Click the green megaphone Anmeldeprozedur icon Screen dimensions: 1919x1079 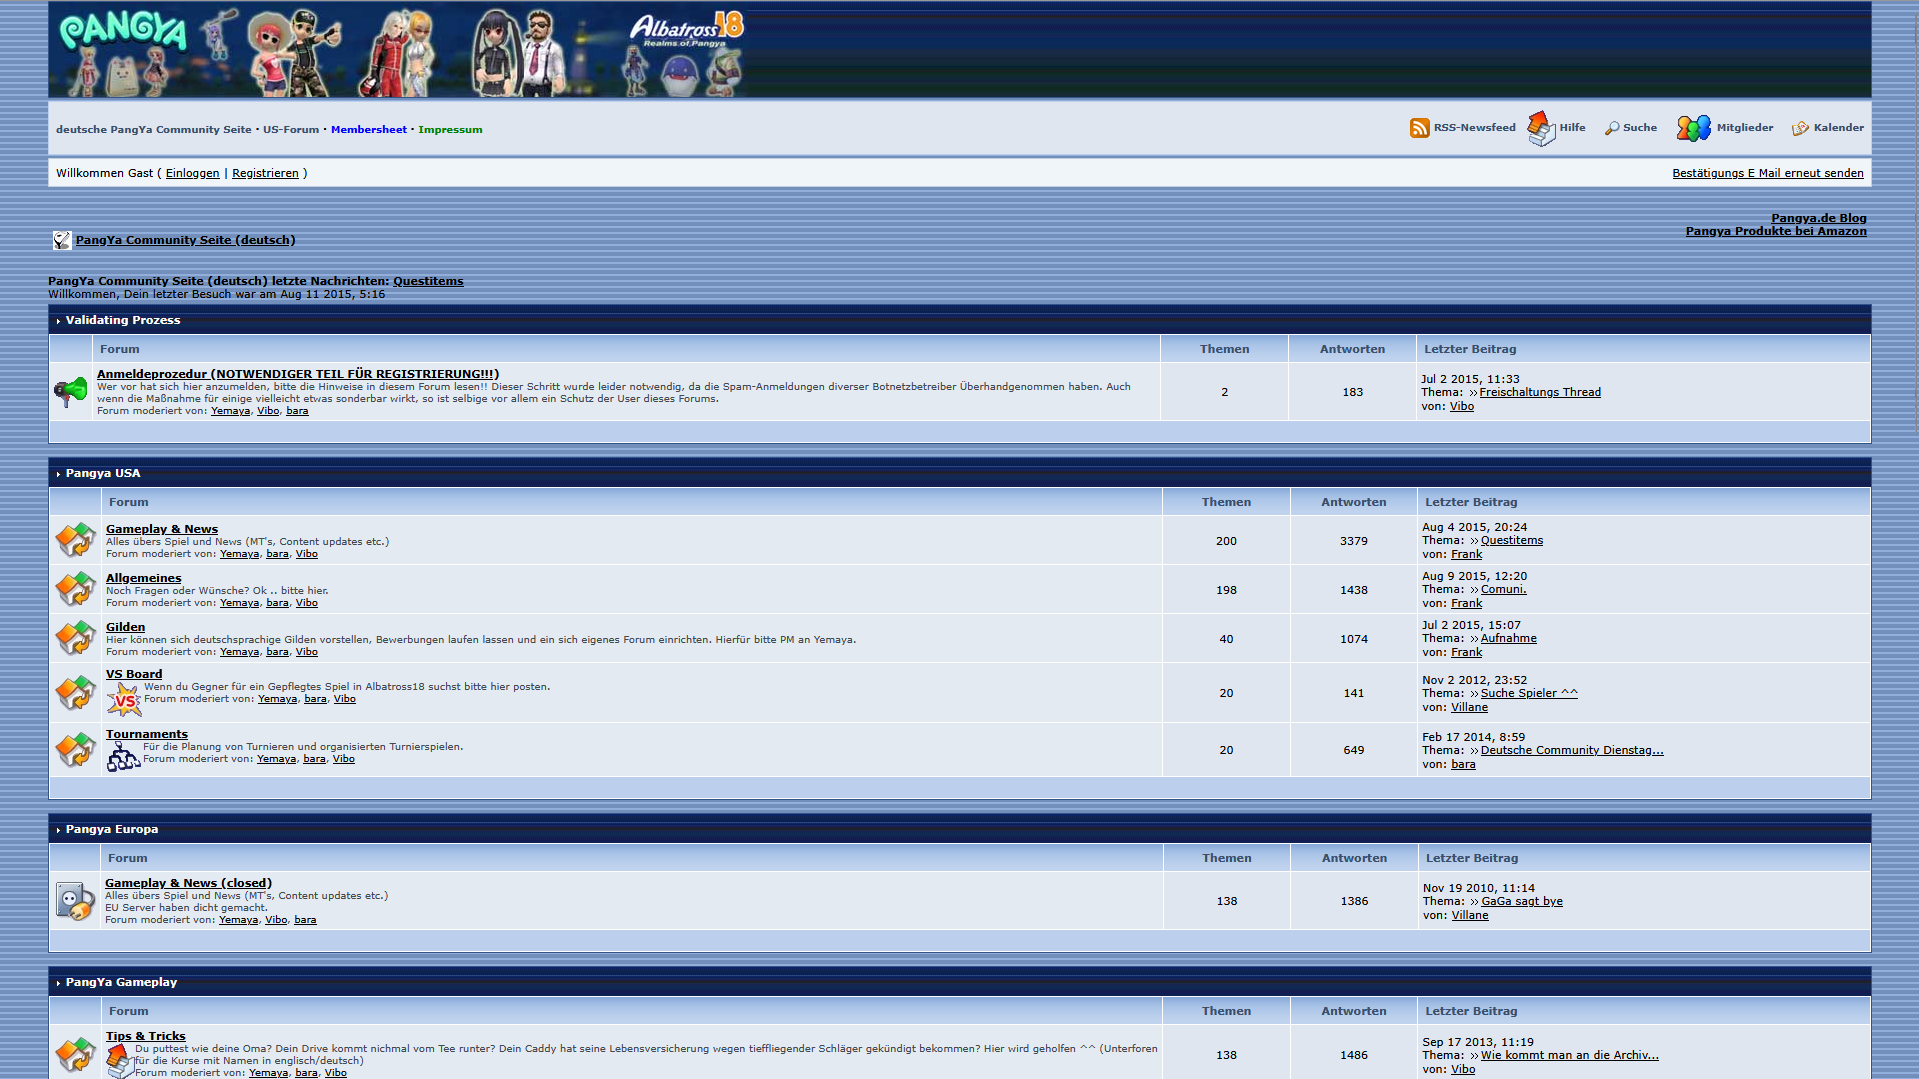click(x=71, y=391)
